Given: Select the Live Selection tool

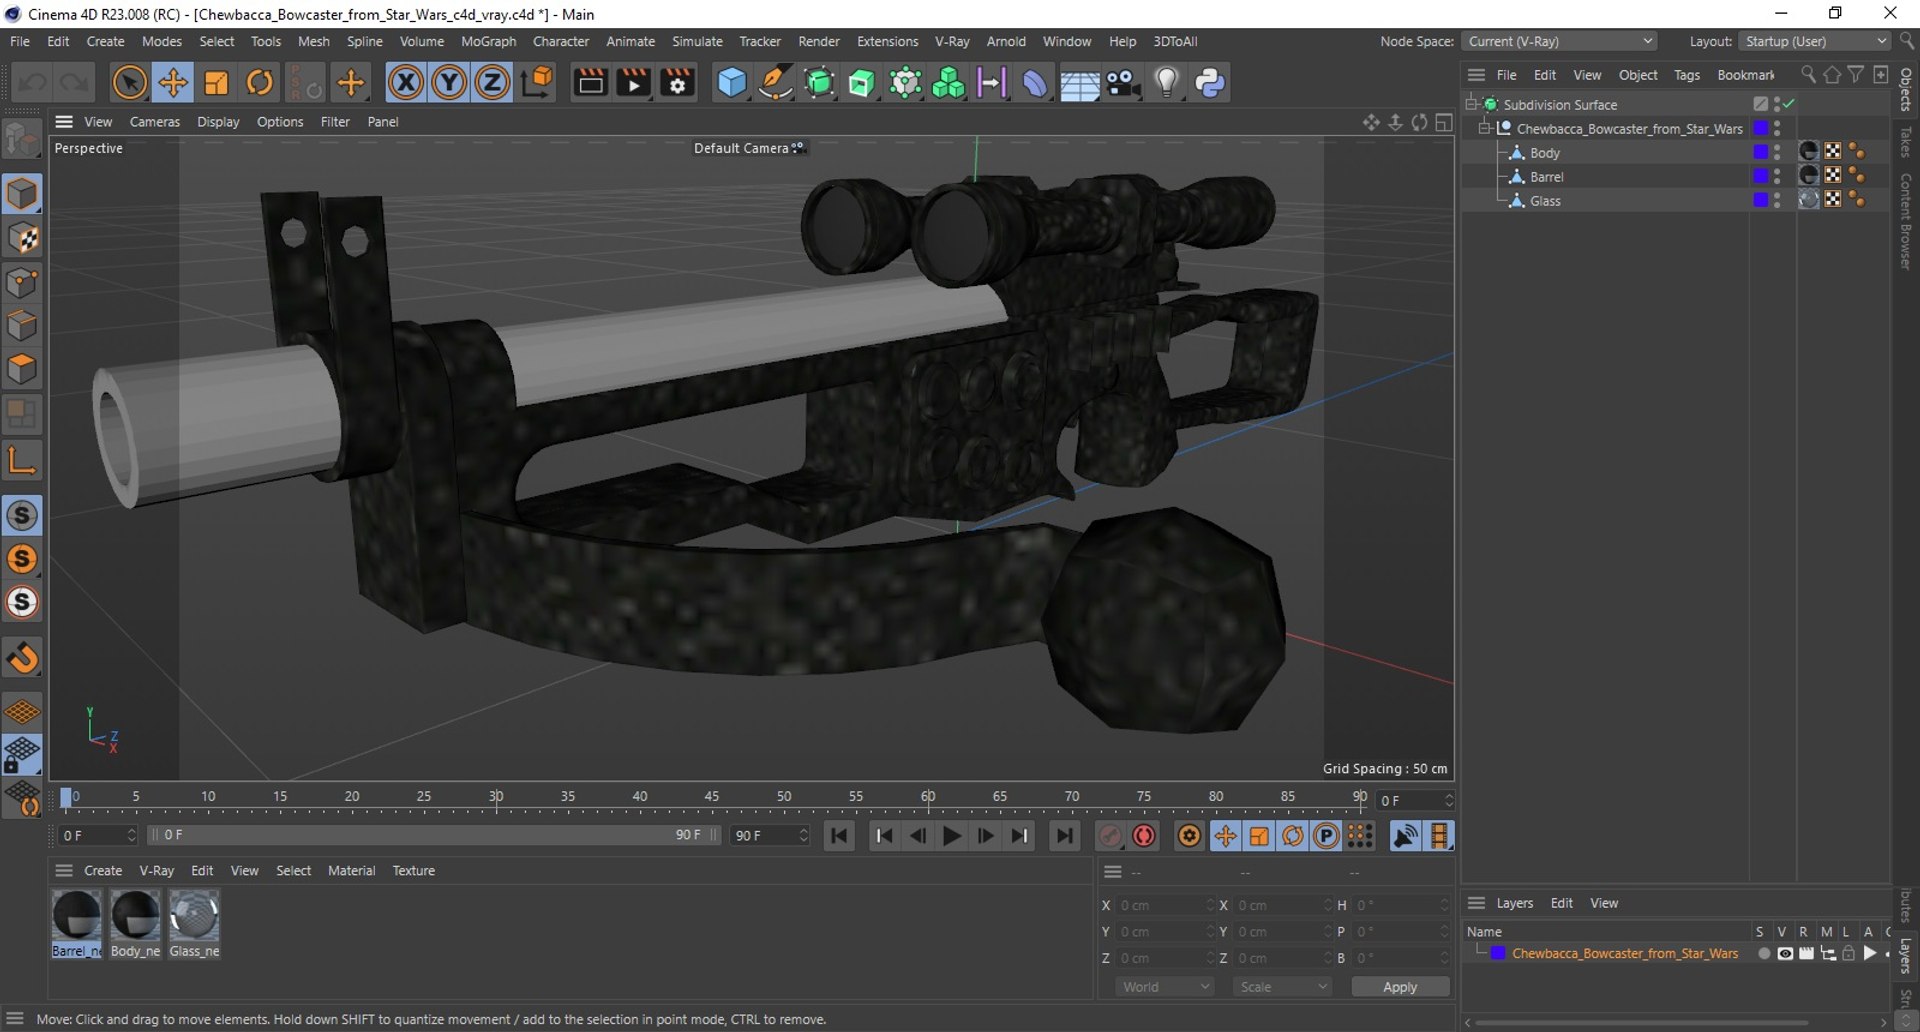Looking at the screenshot, I should (x=129, y=82).
